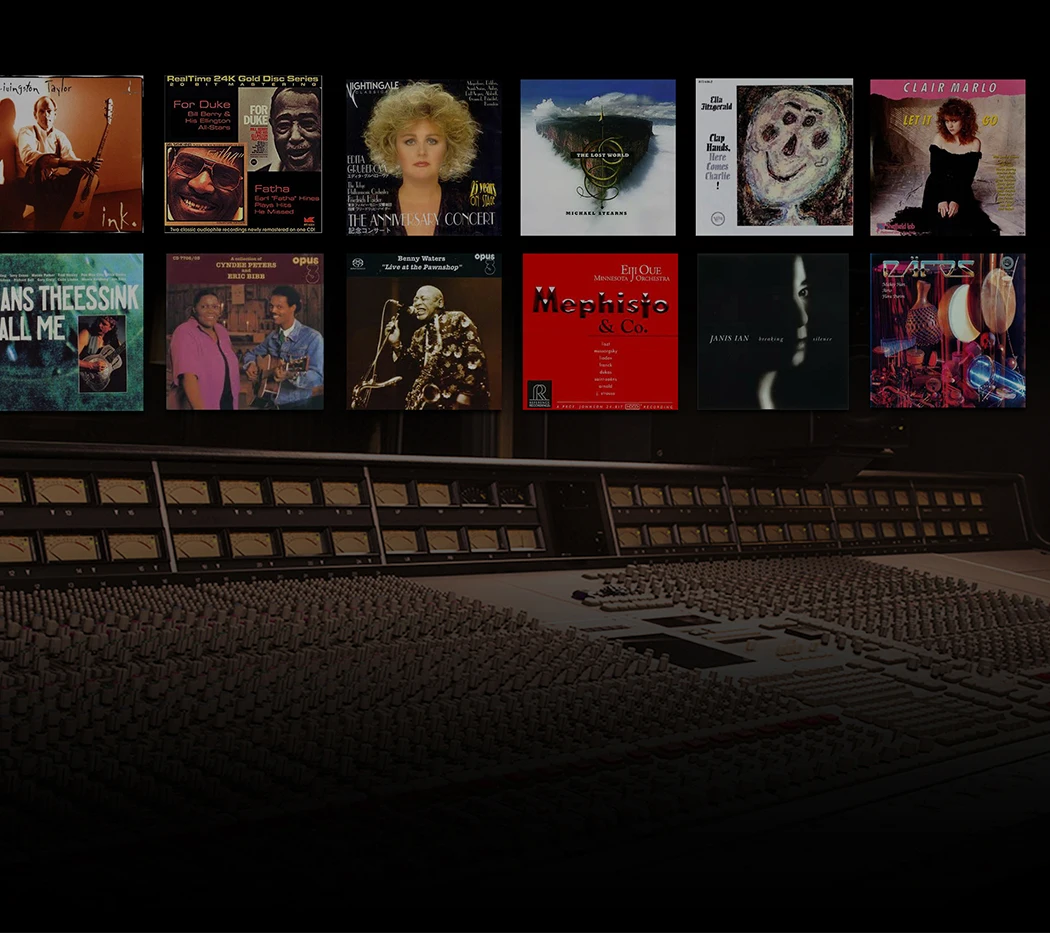Open Ella Fitzgerald 'Clap Hands, Here Comes Charlie' cover
The image size is (1050, 933).
[x=774, y=157]
